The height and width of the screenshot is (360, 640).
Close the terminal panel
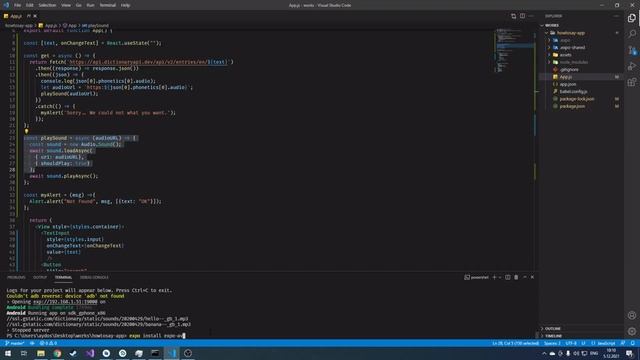[532, 277]
